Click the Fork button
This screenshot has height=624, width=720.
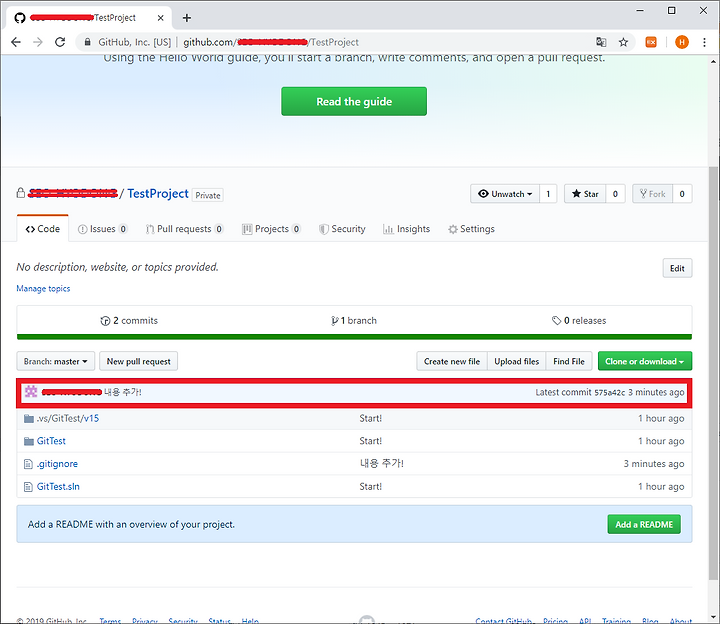pos(652,194)
